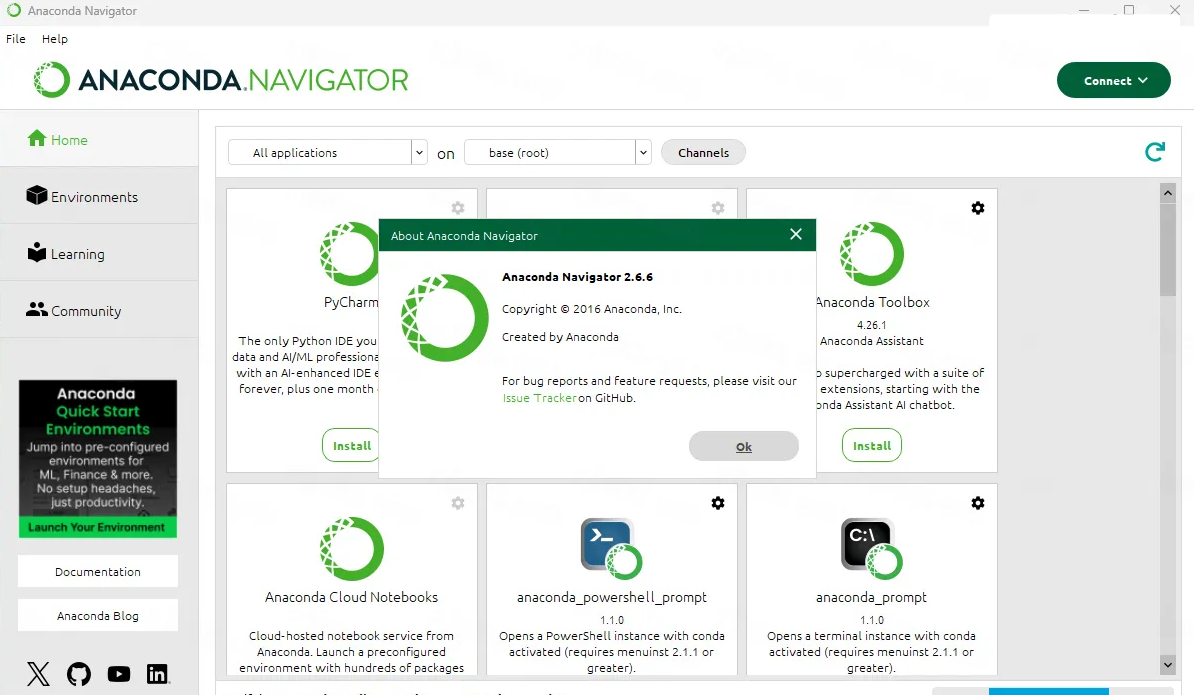Click the Anaconda Toolbox application icon
1194x695 pixels.
(x=871, y=253)
